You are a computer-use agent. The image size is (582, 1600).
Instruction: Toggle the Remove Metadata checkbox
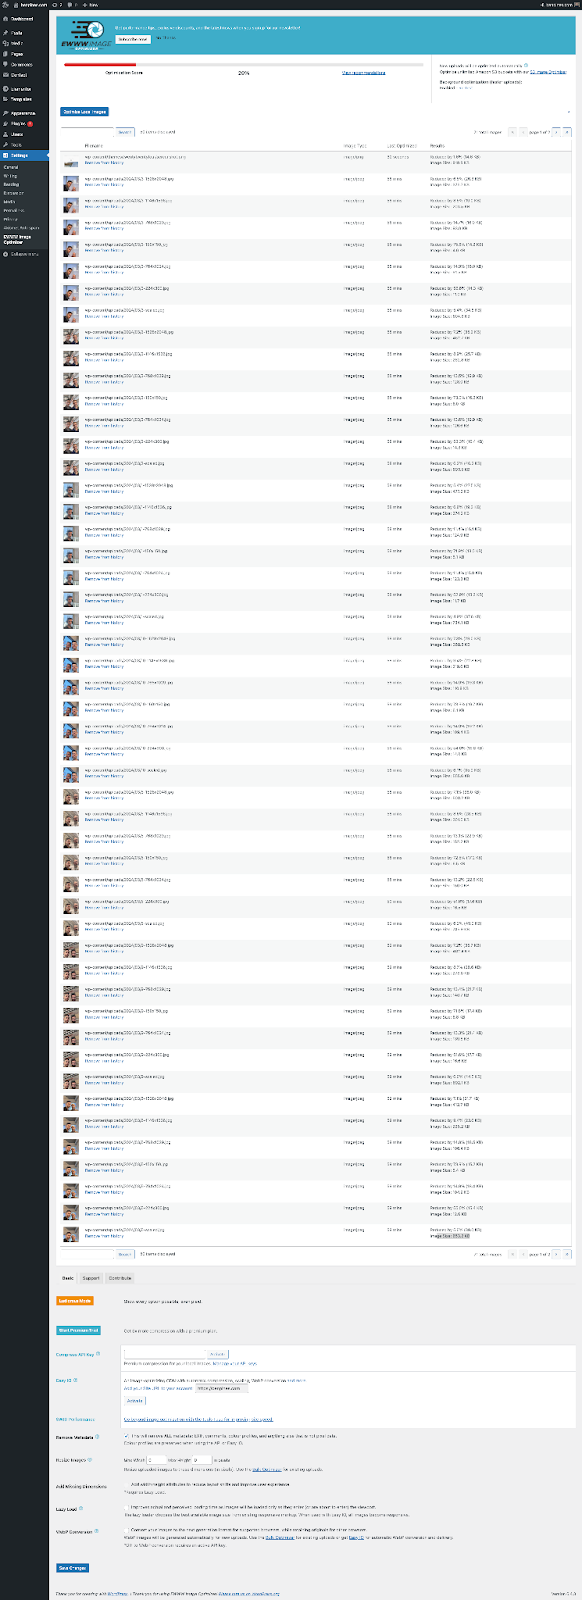[126, 1435]
